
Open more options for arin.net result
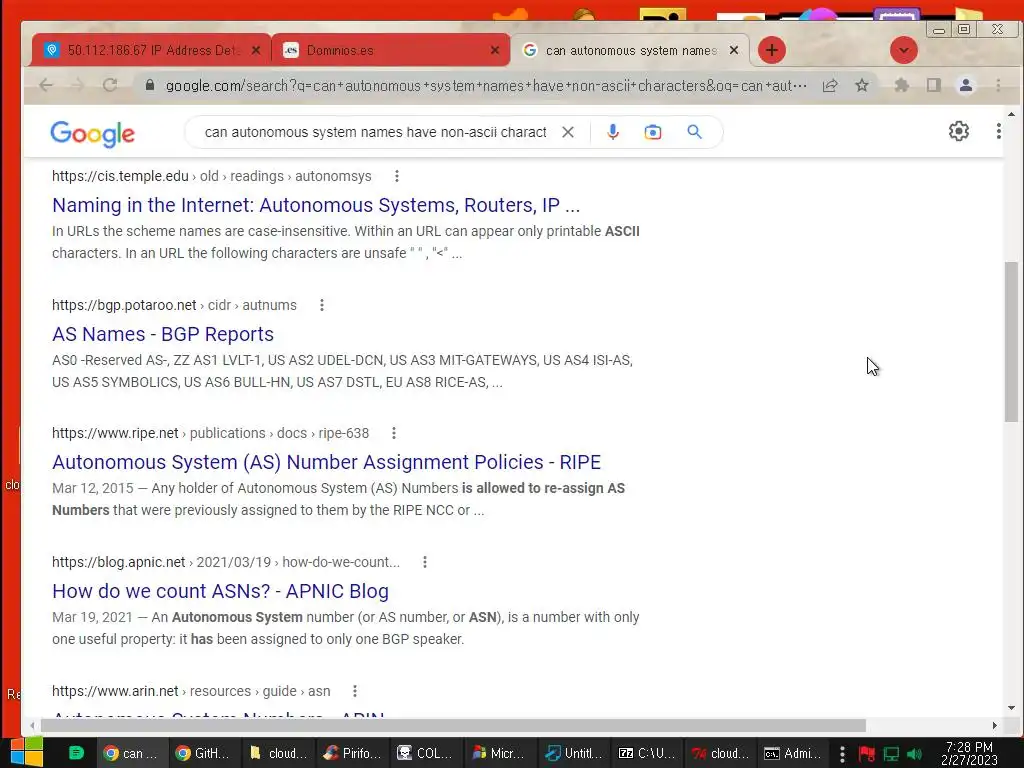click(x=355, y=691)
